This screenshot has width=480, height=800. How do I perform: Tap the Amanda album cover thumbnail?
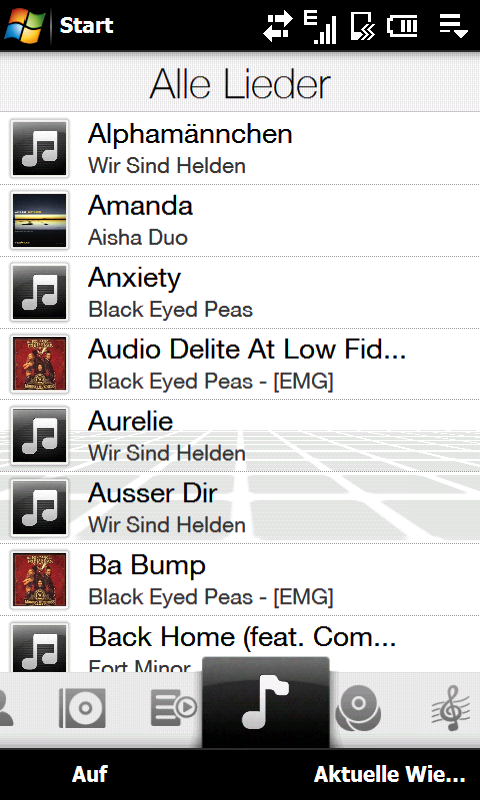(x=40, y=220)
